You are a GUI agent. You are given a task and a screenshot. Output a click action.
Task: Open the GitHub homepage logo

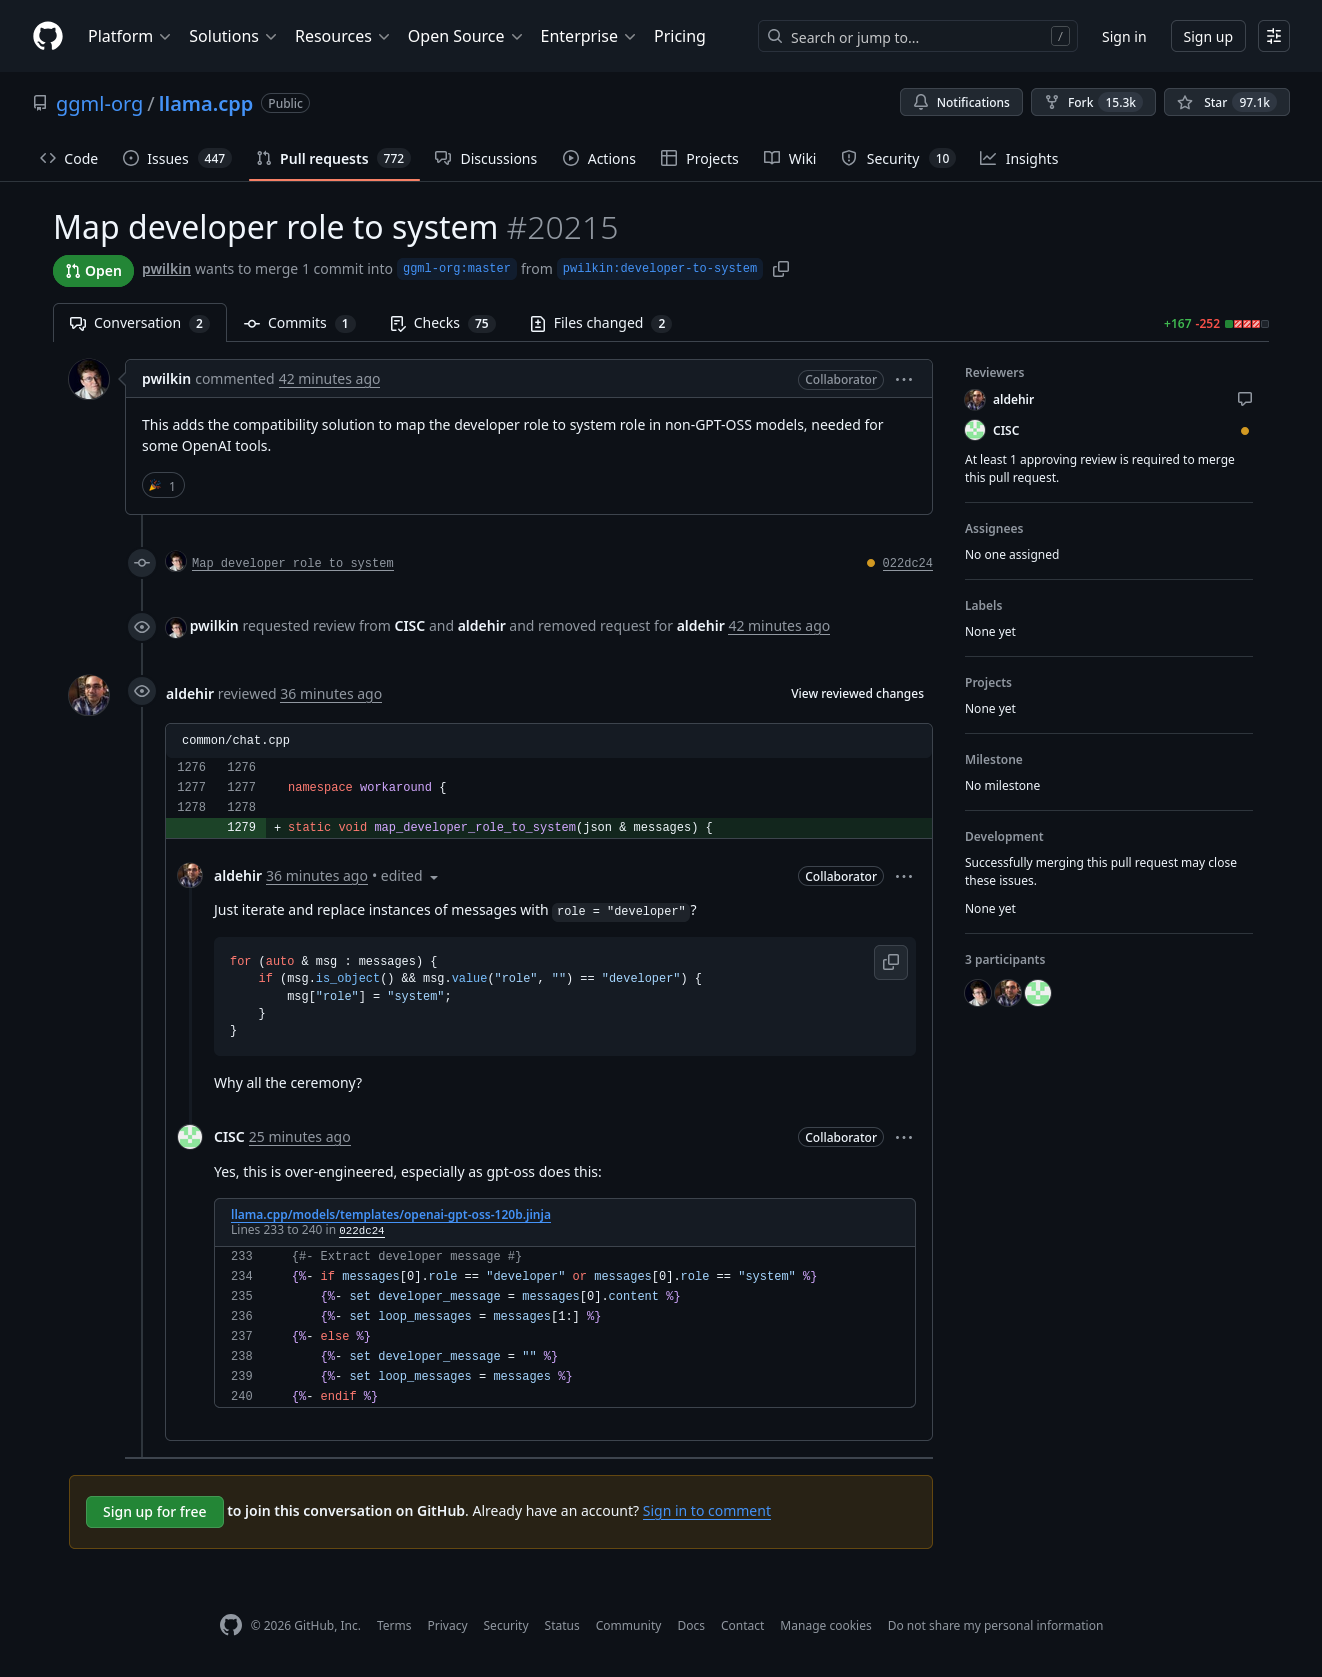[x=48, y=36]
